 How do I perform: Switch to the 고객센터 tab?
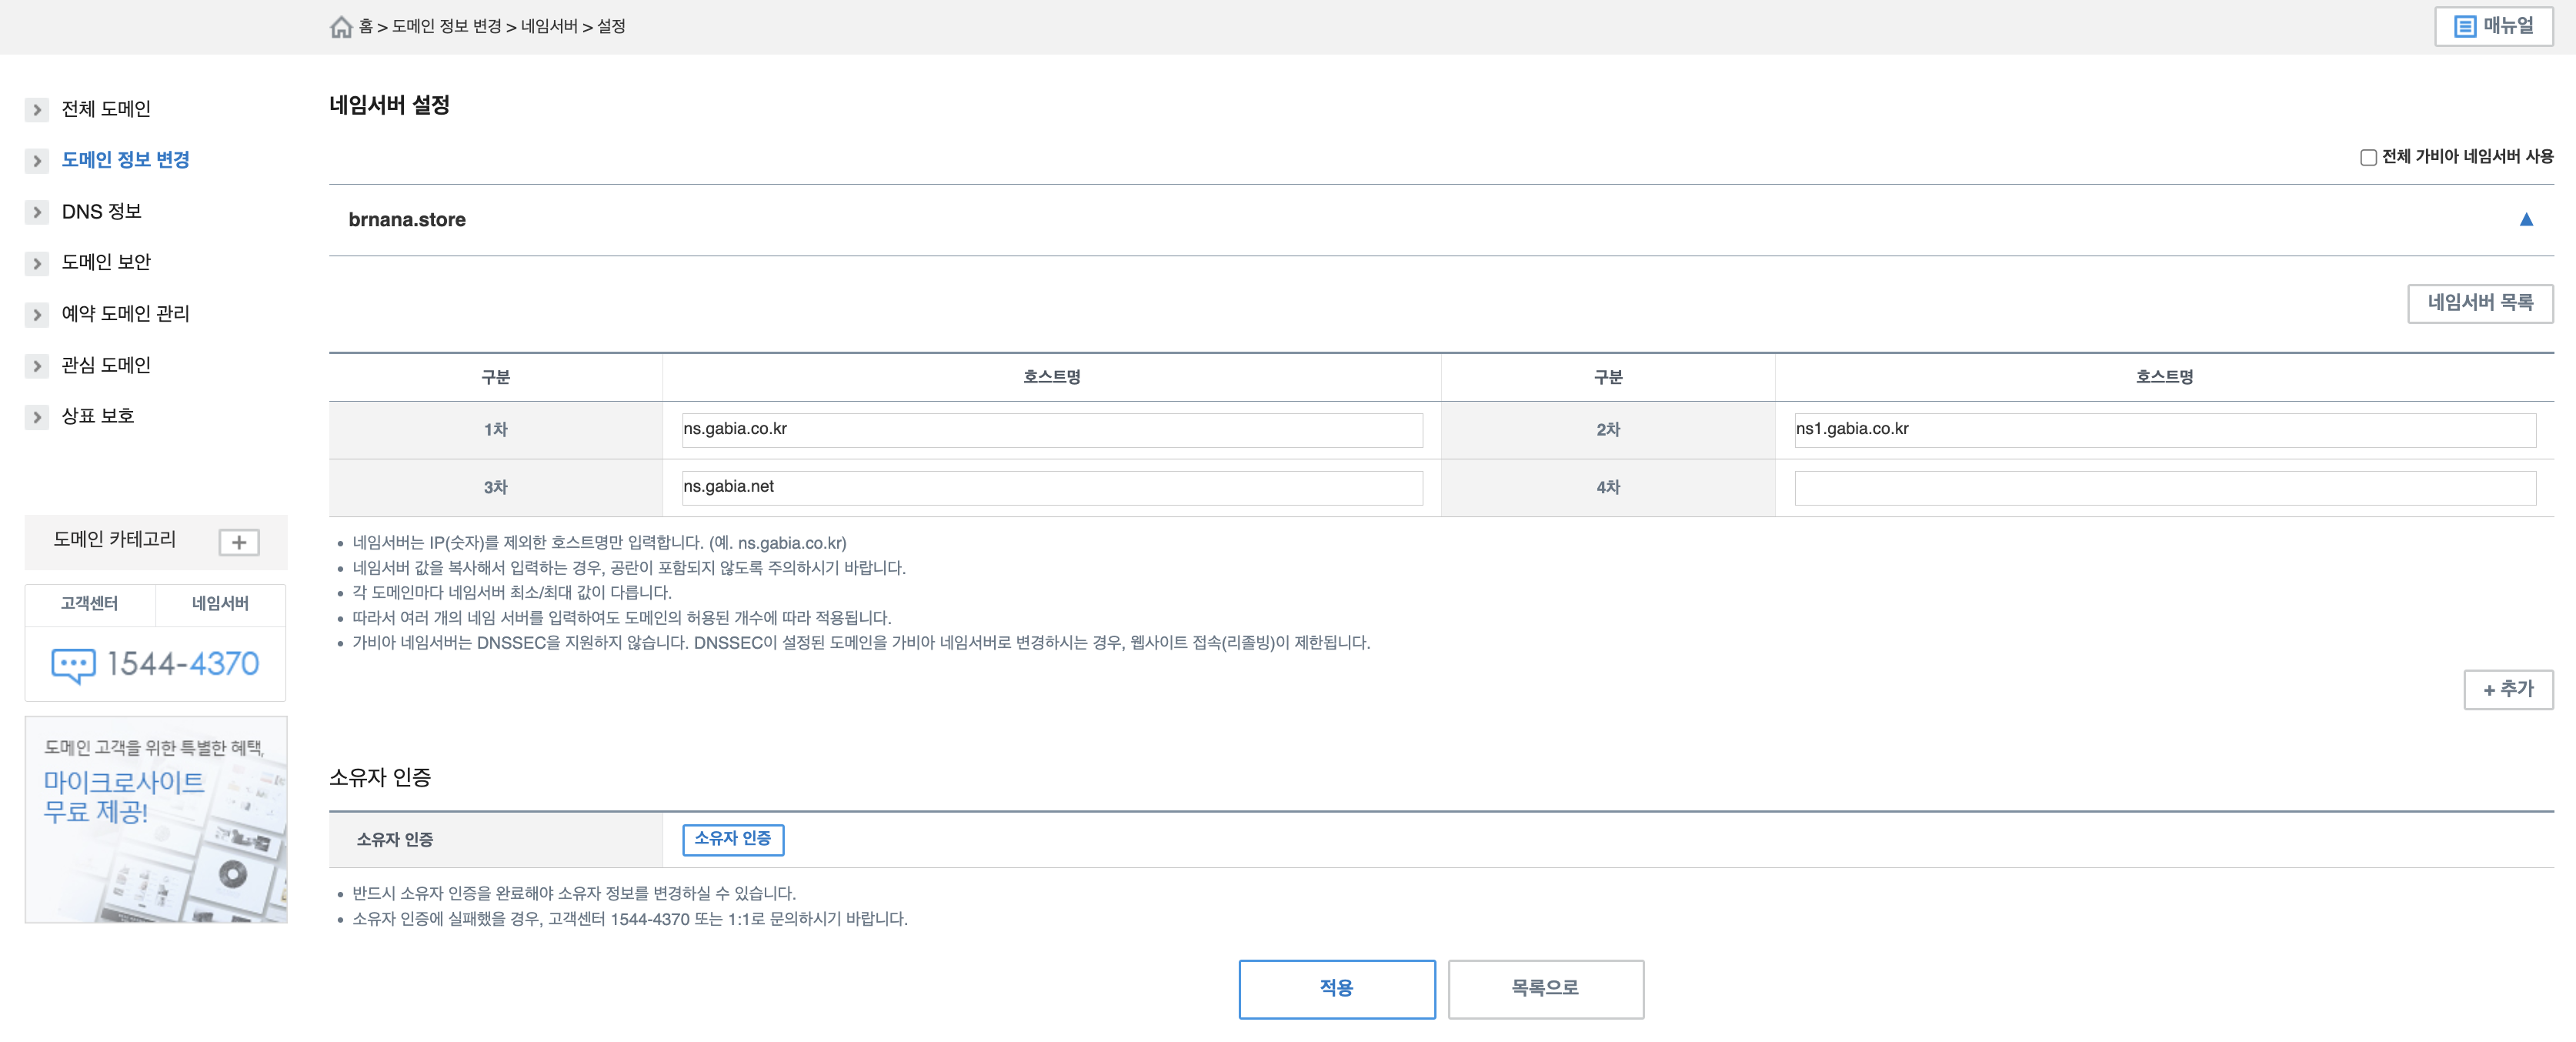pos(89,604)
